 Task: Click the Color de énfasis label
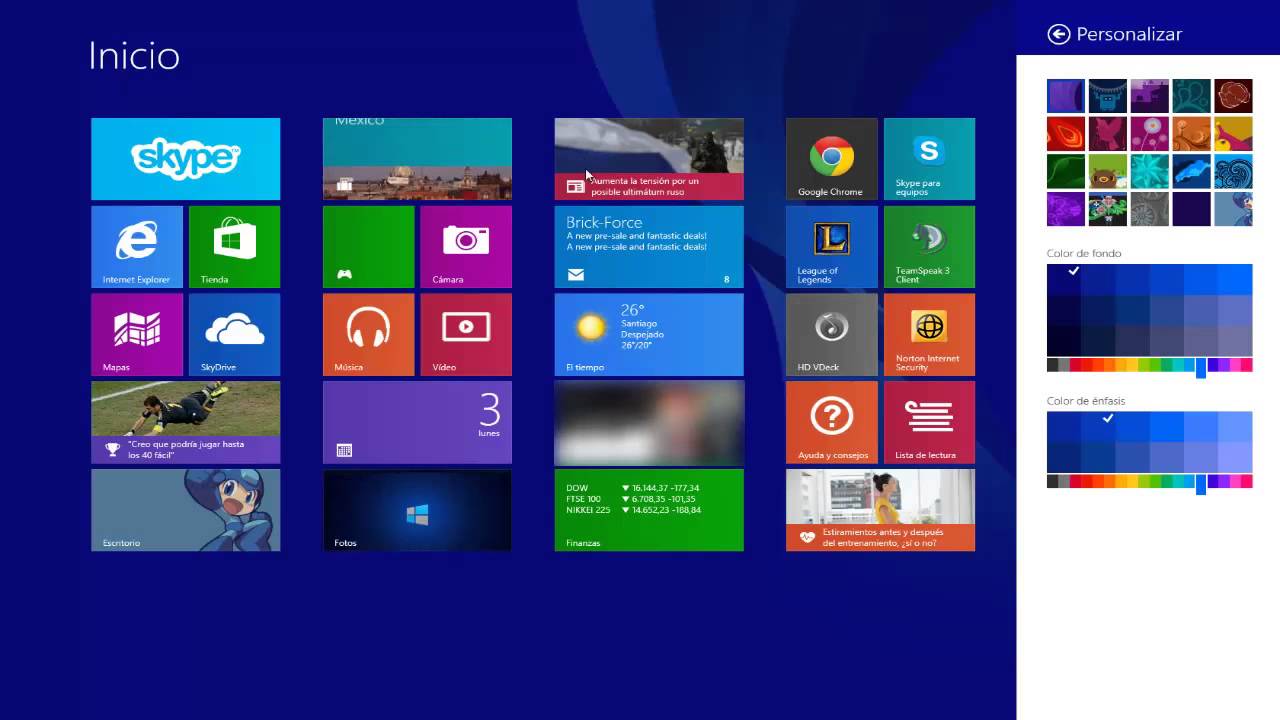[x=1086, y=401]
